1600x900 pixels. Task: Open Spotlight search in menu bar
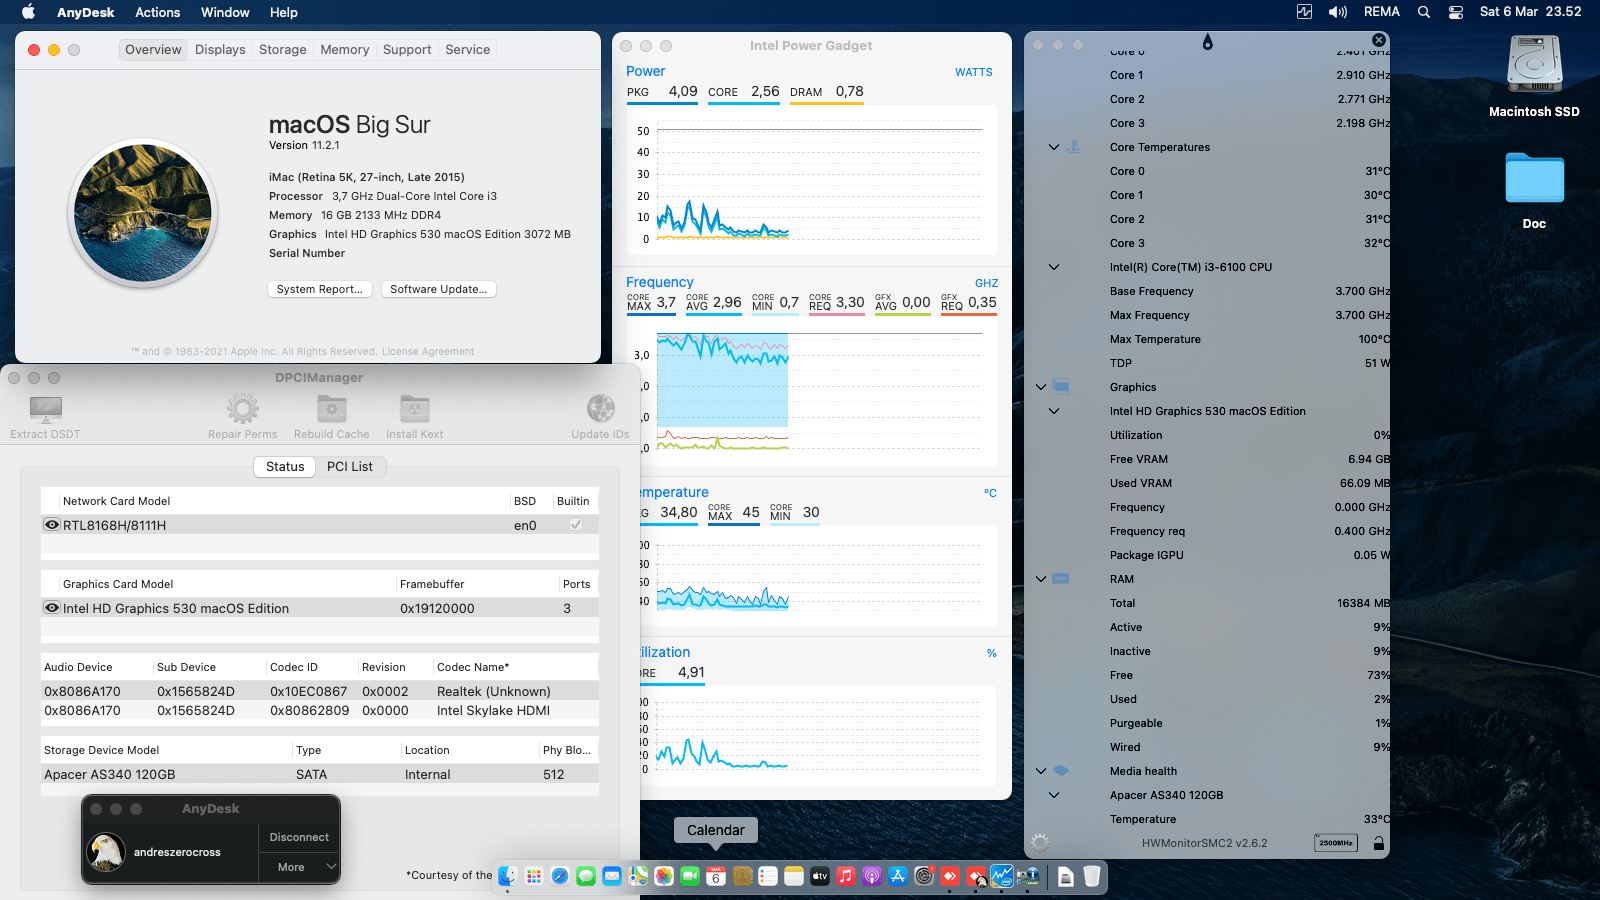pos(1424,12)
